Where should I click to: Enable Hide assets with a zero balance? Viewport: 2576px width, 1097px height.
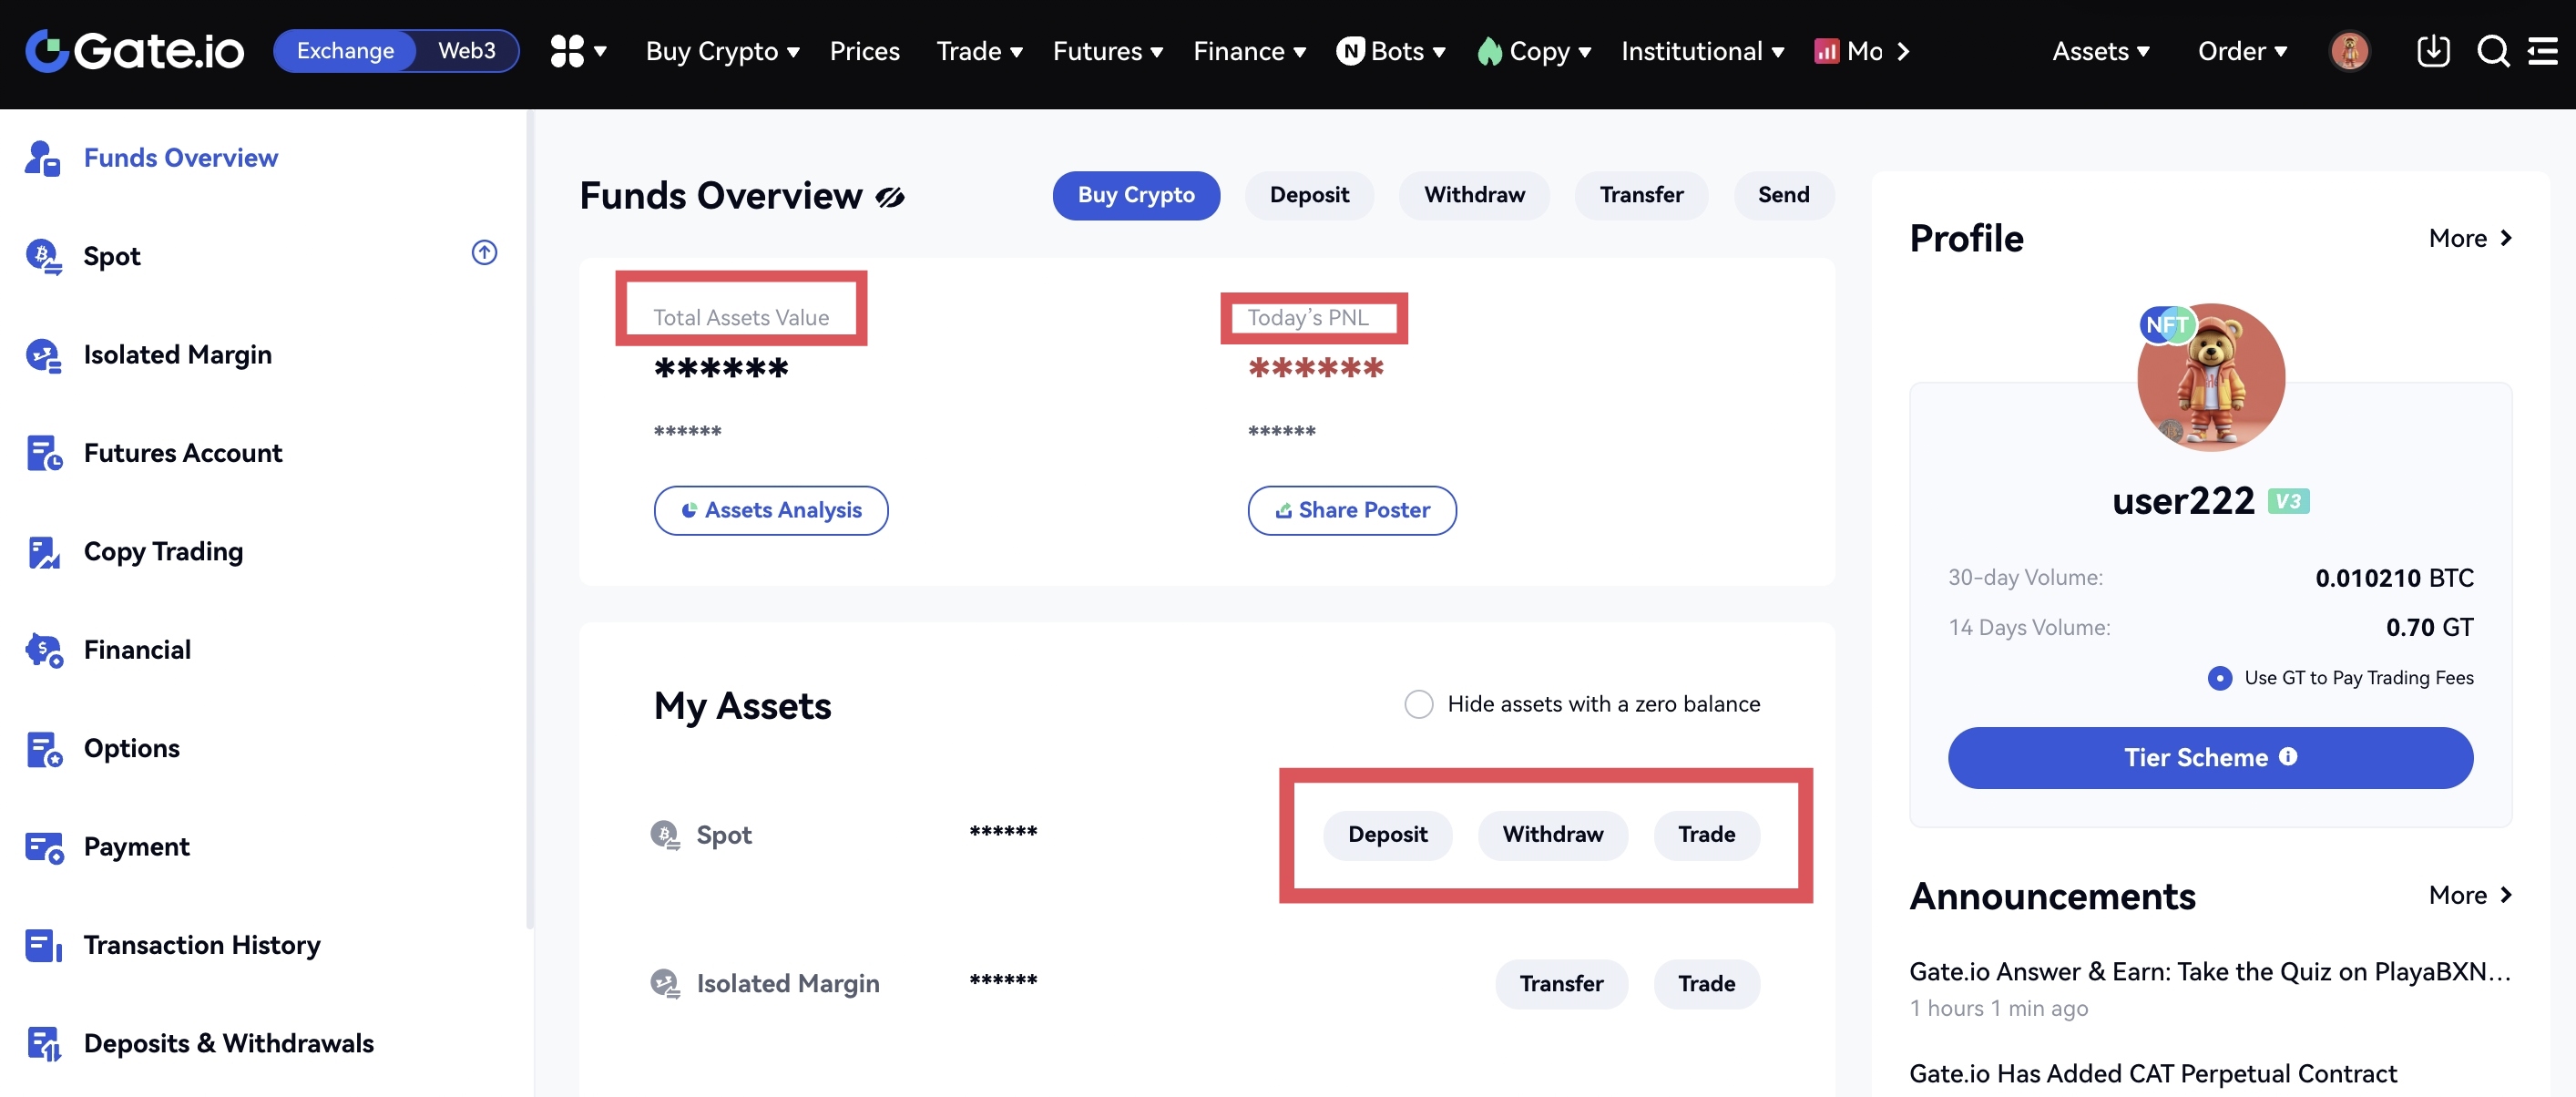(x=1418, y=704)
